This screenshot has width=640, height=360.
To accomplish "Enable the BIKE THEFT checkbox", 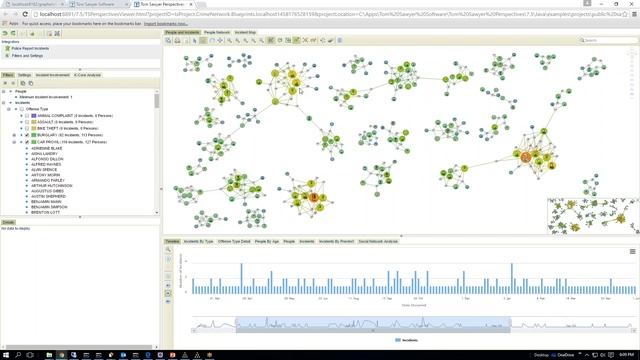I will (27, 128).
